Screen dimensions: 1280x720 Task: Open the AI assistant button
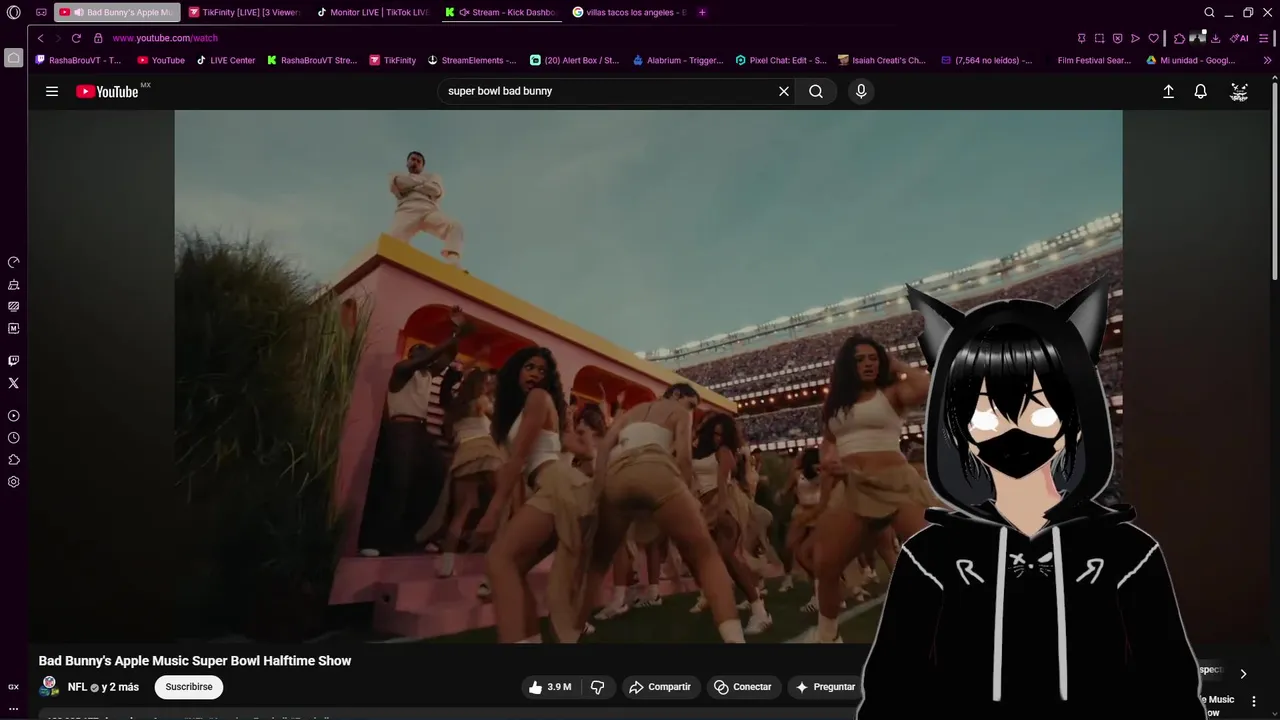[1240, 38]
